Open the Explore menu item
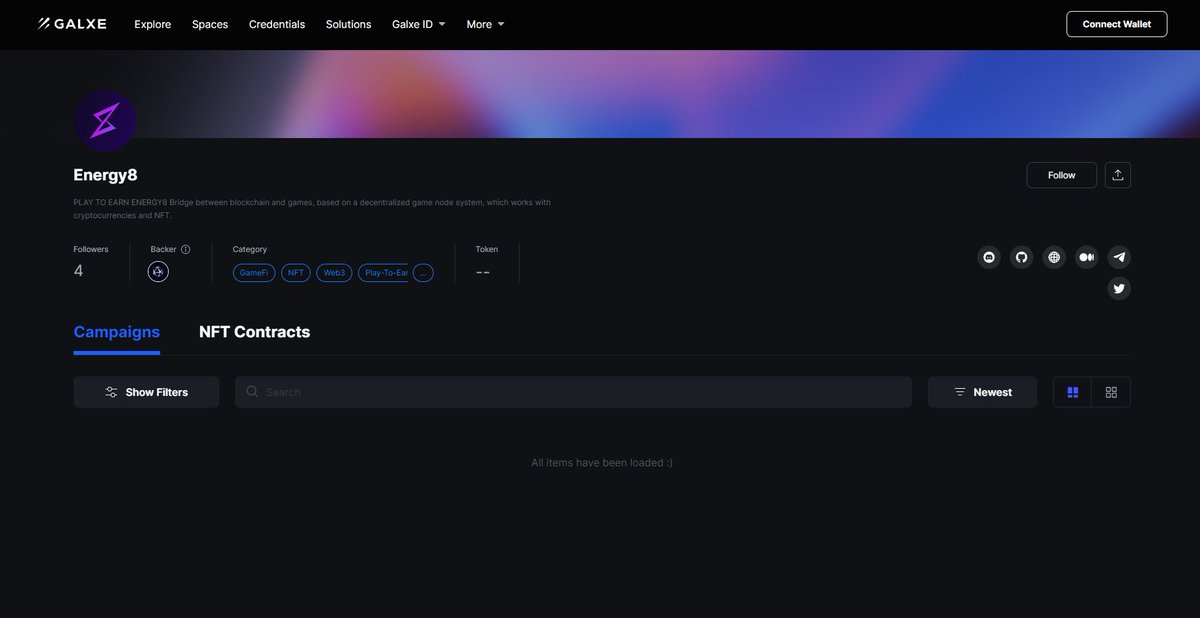 pos(153,24)
